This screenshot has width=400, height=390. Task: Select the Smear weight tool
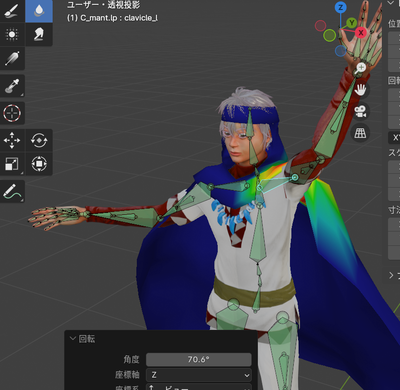point(39,35)
